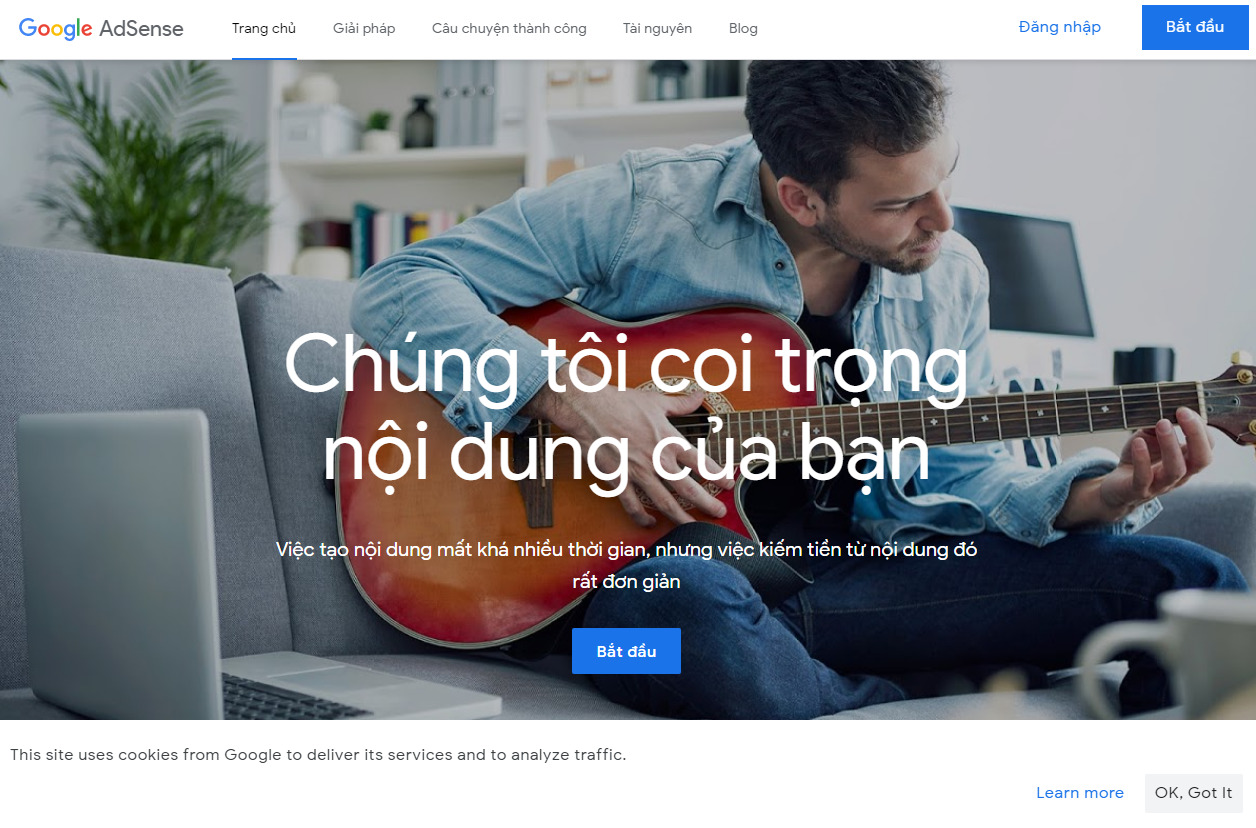Go to the Giải pháp menu item
This screenshot has height=828, width=1256.
point(364,28)
